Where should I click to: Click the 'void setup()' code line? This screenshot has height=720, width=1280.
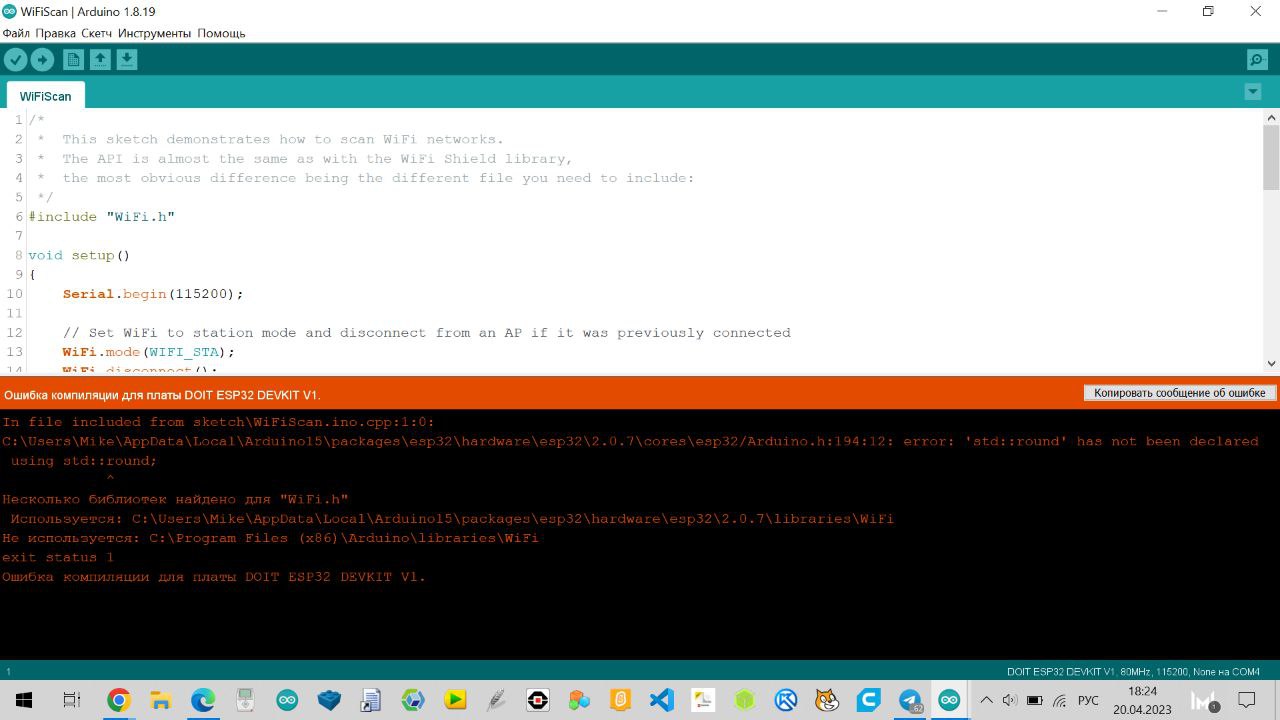tap(79, 255)
